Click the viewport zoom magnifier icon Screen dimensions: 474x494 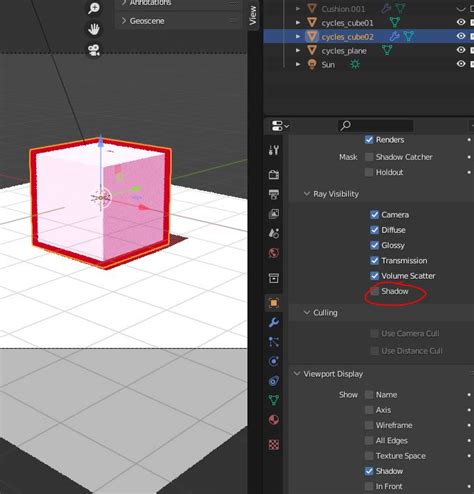(94, 8)
